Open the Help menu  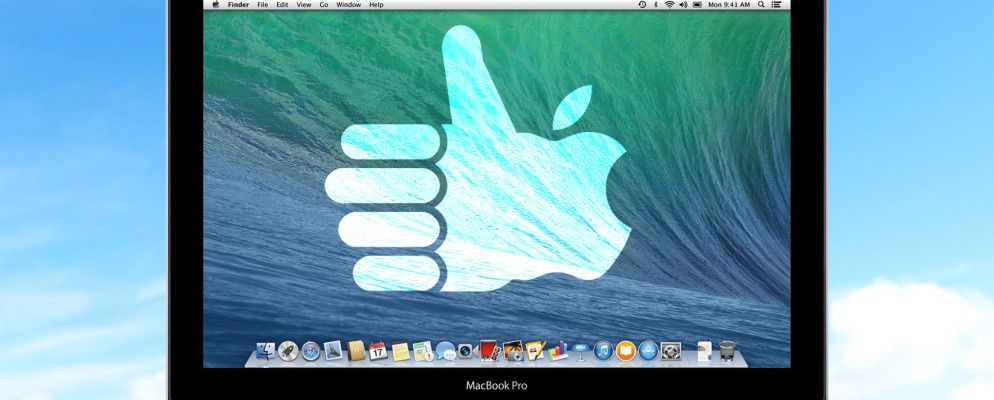[x=376, y=4]
